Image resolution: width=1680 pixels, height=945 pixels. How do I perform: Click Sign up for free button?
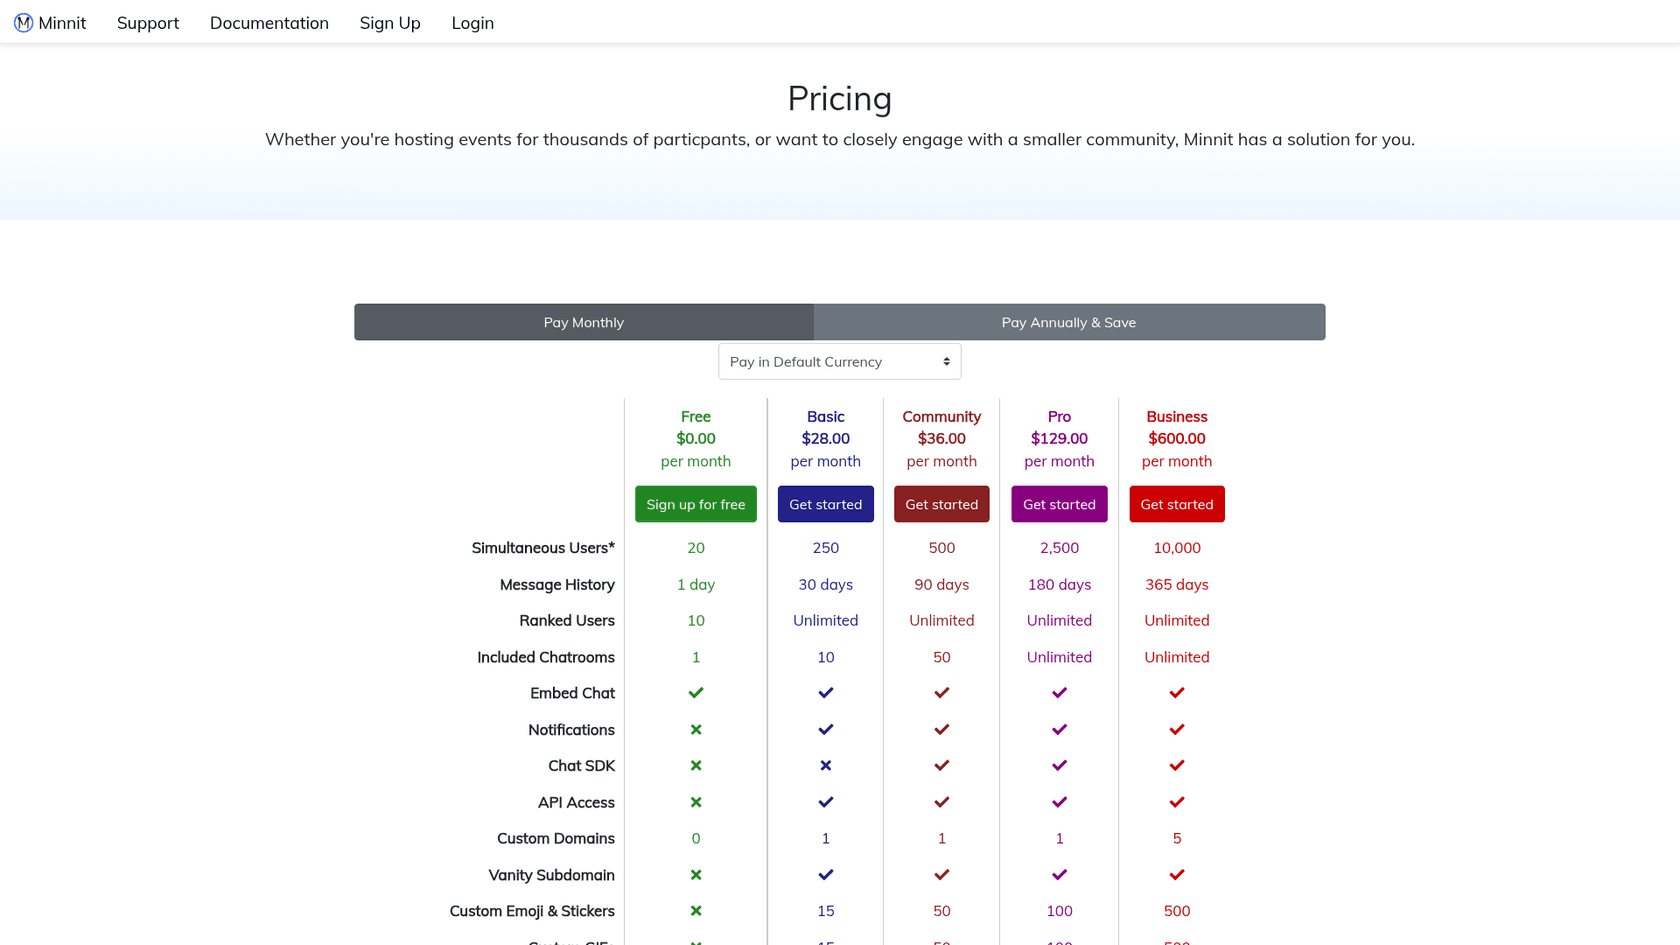[x=696, y=504]
